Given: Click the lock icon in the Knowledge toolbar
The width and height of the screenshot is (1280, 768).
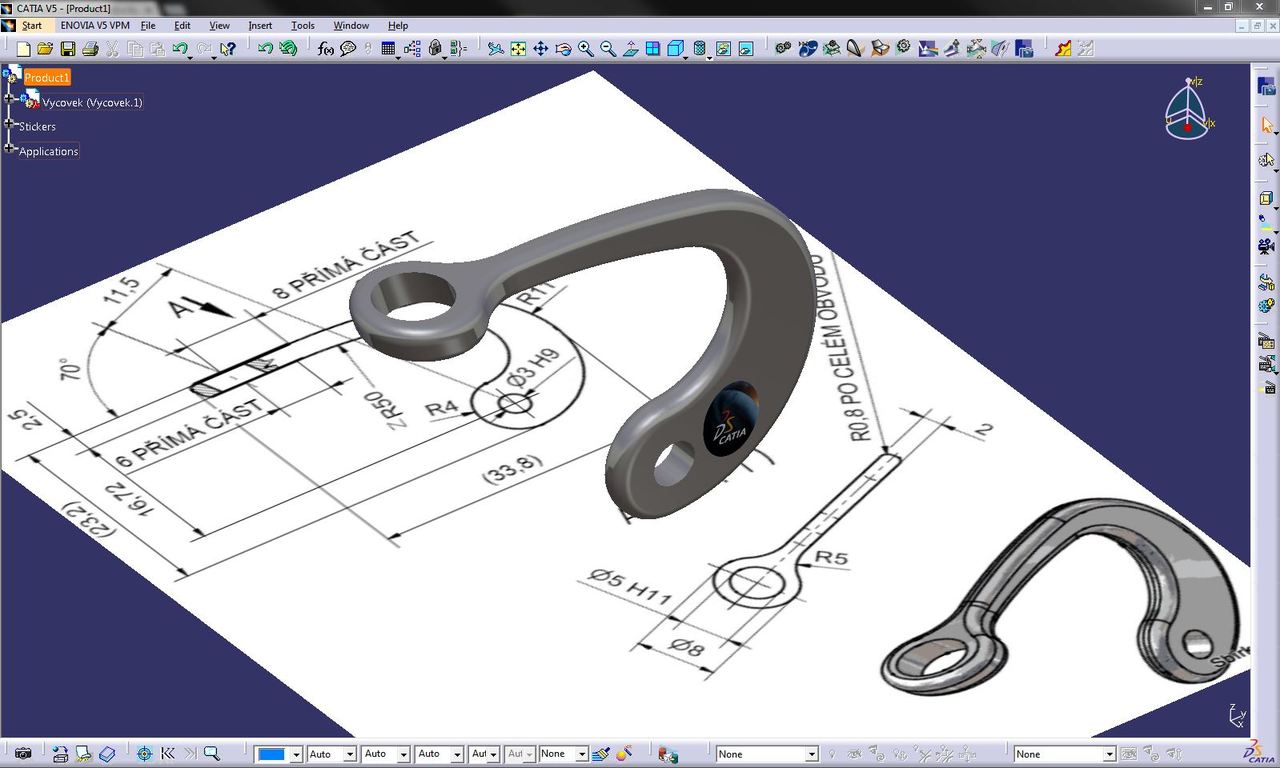Looking at the screenshot, I should (x=435, y=48).
